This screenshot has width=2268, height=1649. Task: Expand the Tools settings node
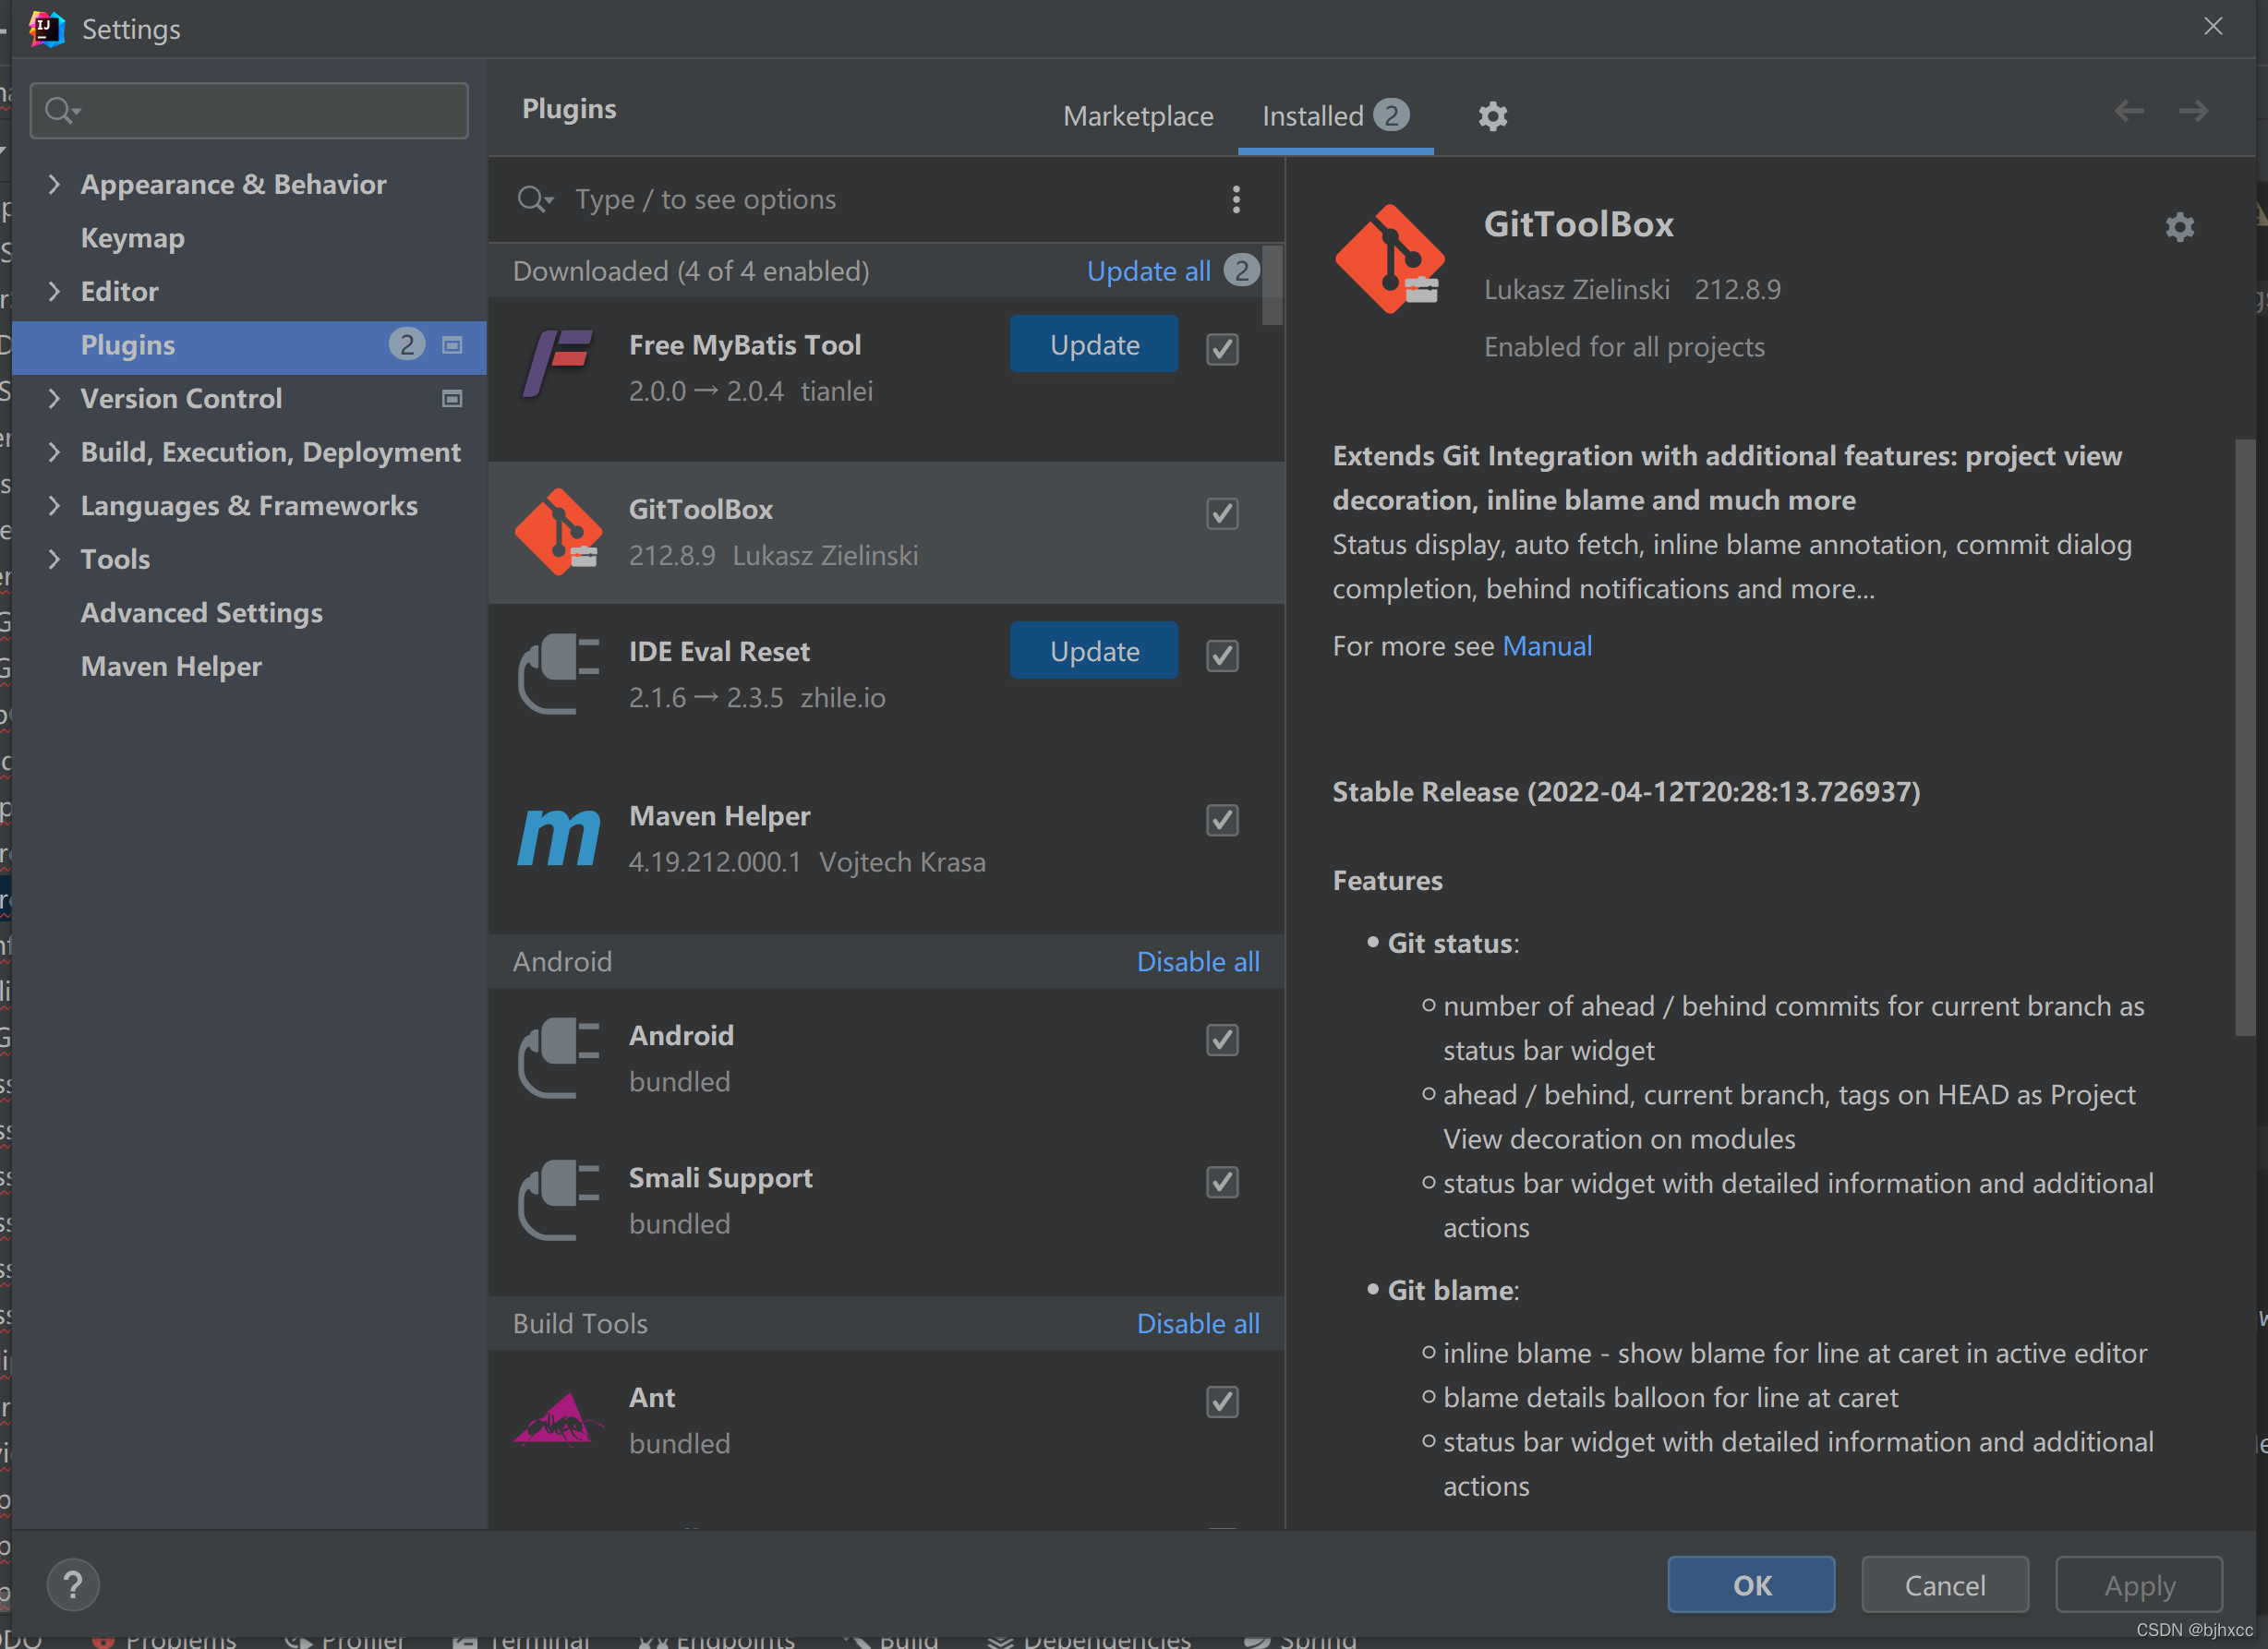(x=54, y=559)
